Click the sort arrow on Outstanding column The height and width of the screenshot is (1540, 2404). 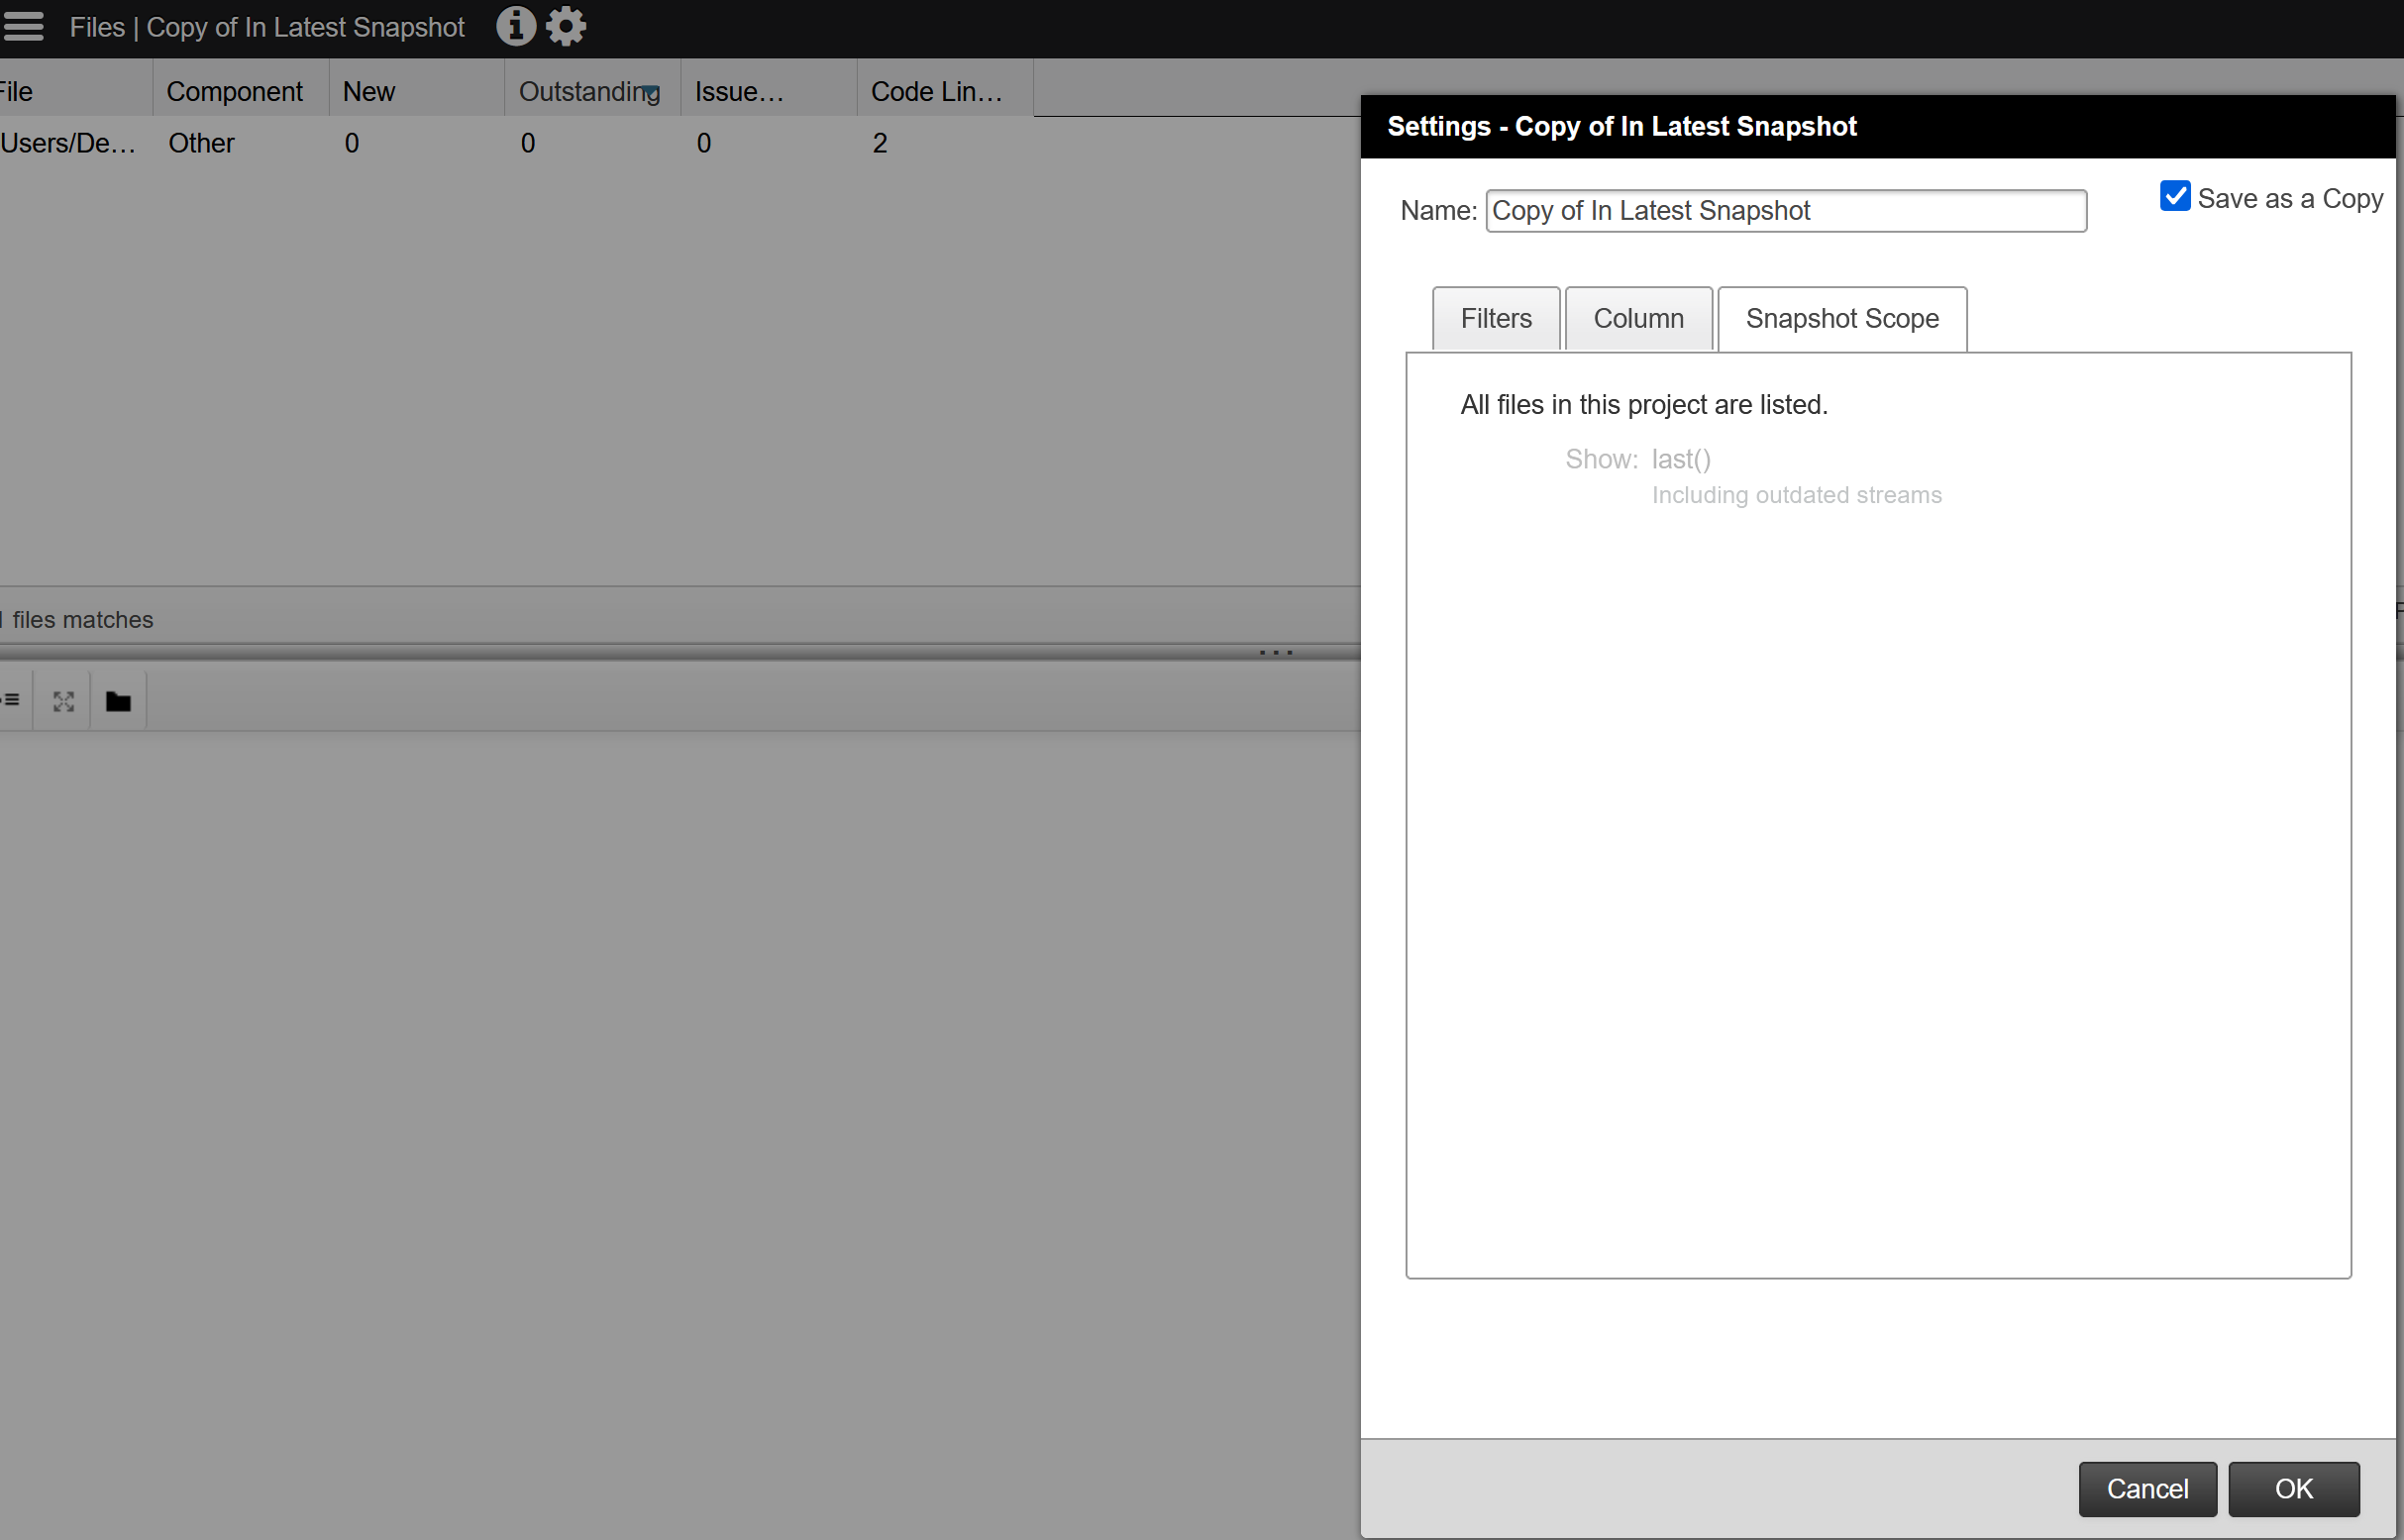[651, 93]
